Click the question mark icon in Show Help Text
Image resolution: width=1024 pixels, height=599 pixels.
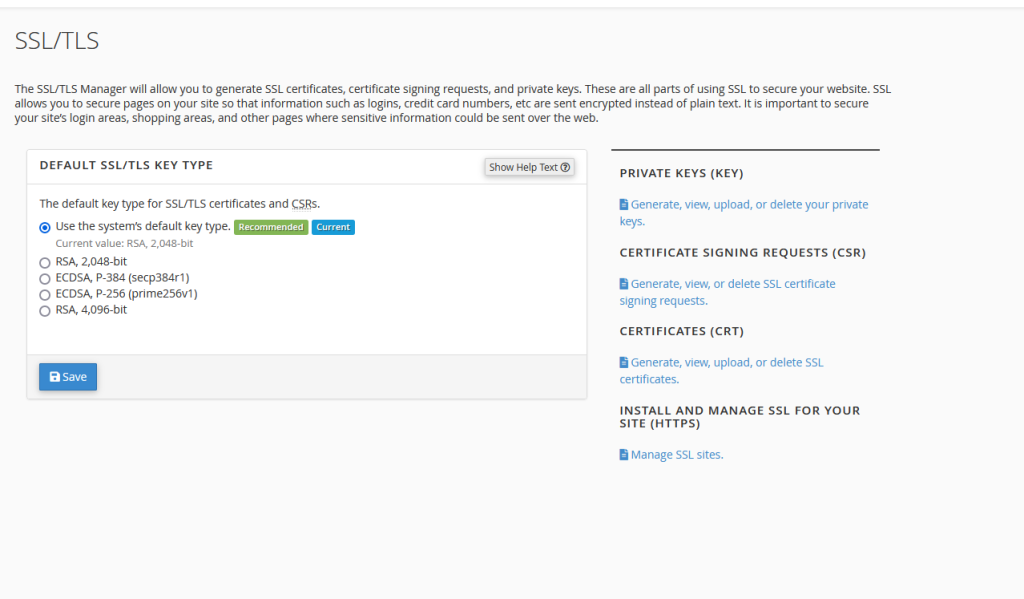pyautogui.click(x=566, y=168)
